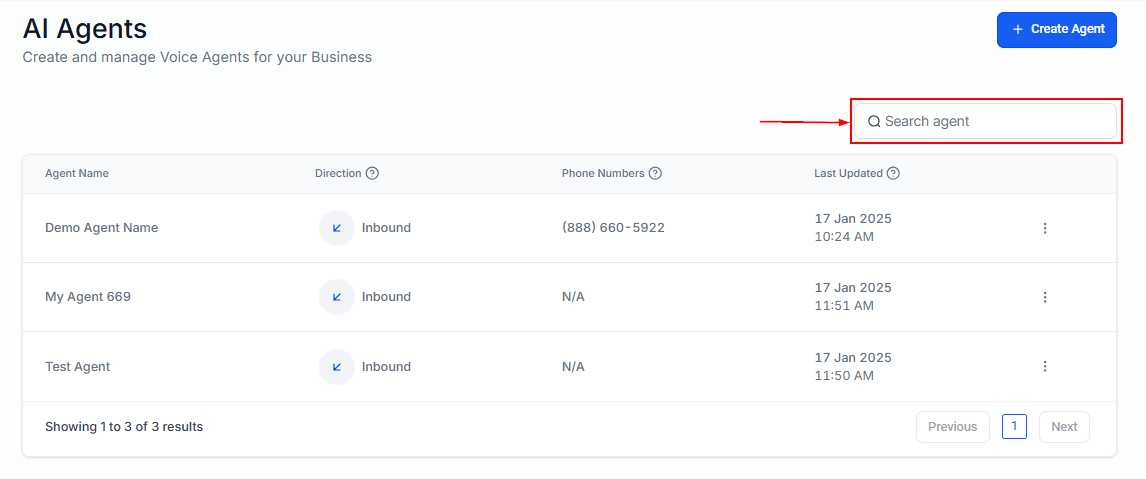Click the AI Agents page heading

pos(85,29)
